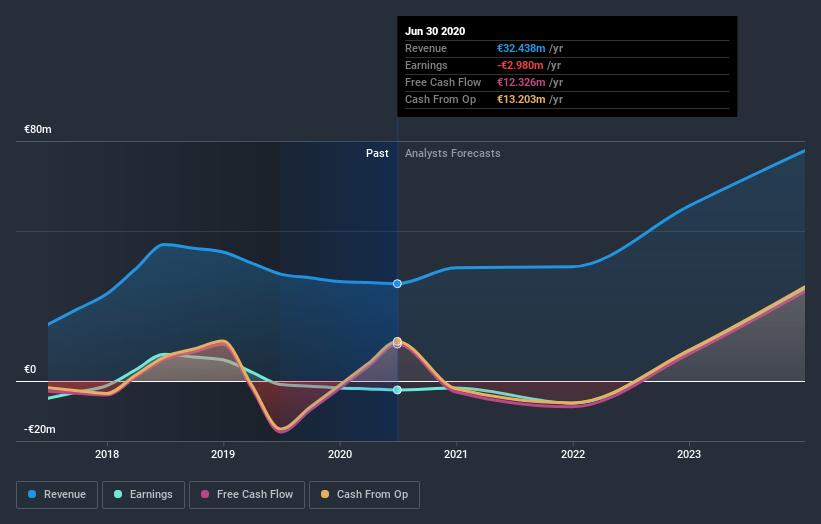
Task: Click the revenue value €32.438m in tooltip
Action: click(521, 48)
